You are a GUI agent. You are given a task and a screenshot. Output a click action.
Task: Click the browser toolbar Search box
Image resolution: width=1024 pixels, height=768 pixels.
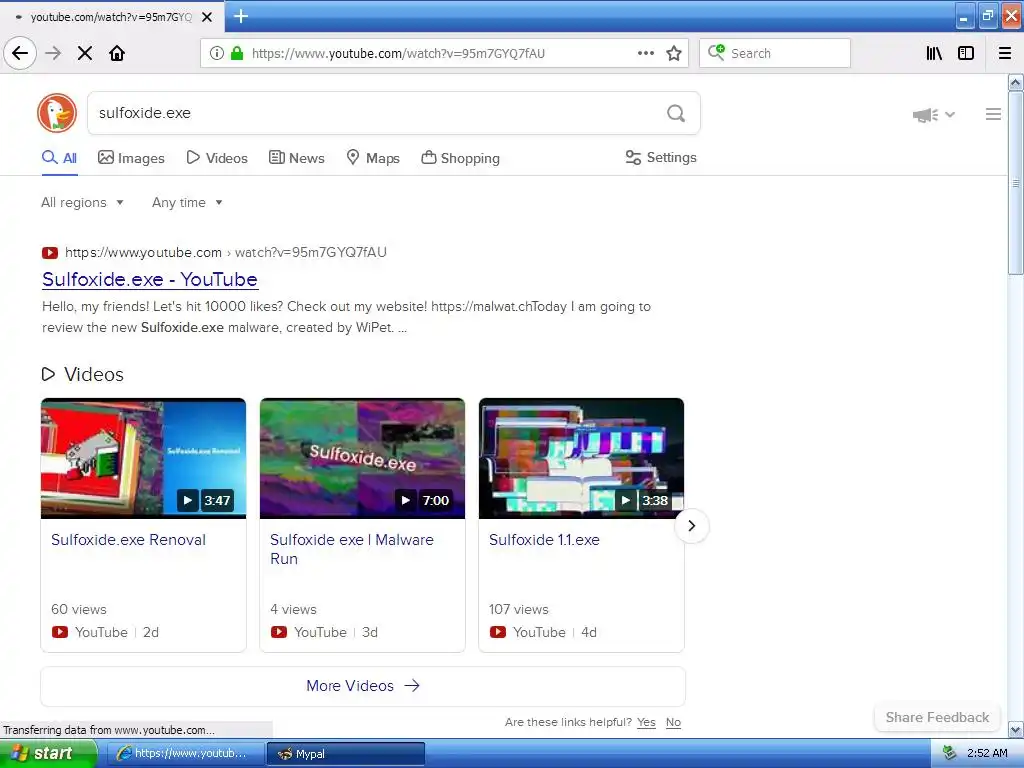[775, 53]
